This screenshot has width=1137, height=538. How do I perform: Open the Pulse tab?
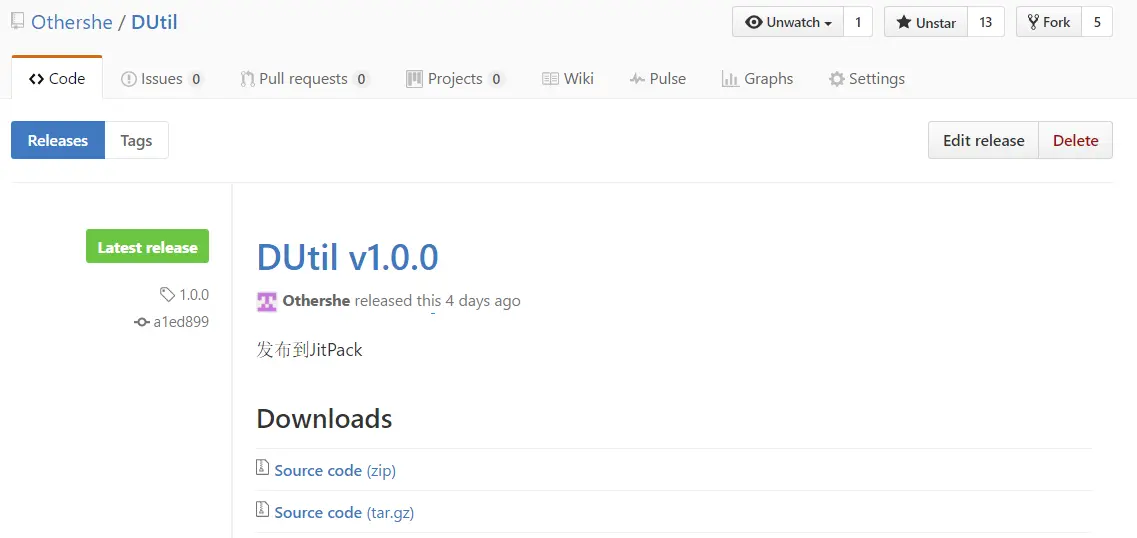click(x=658, y=78)
